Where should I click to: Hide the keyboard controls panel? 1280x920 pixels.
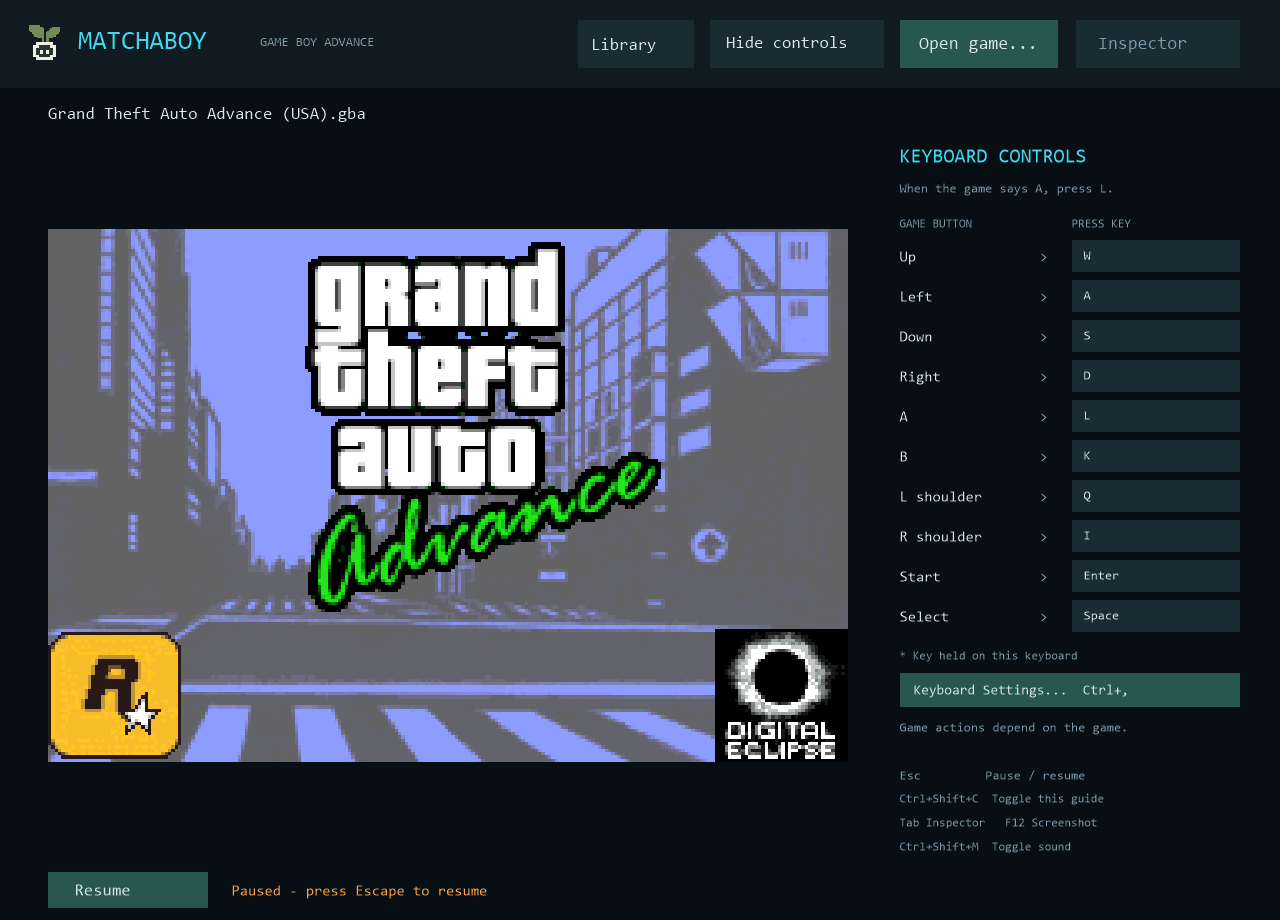pos(797,44)
